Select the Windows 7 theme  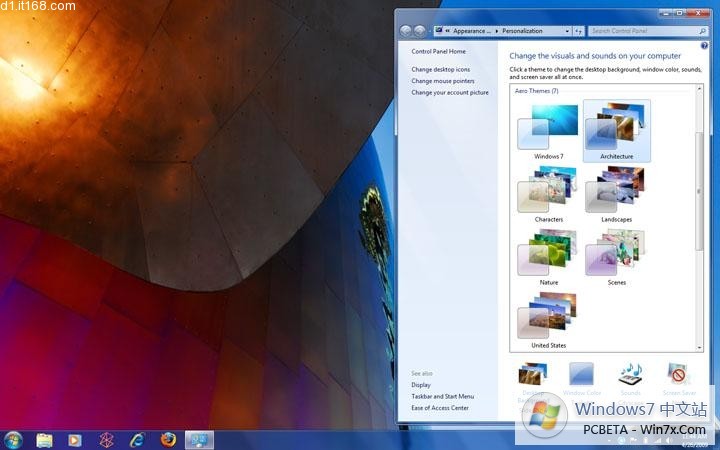tap(548, 132)
